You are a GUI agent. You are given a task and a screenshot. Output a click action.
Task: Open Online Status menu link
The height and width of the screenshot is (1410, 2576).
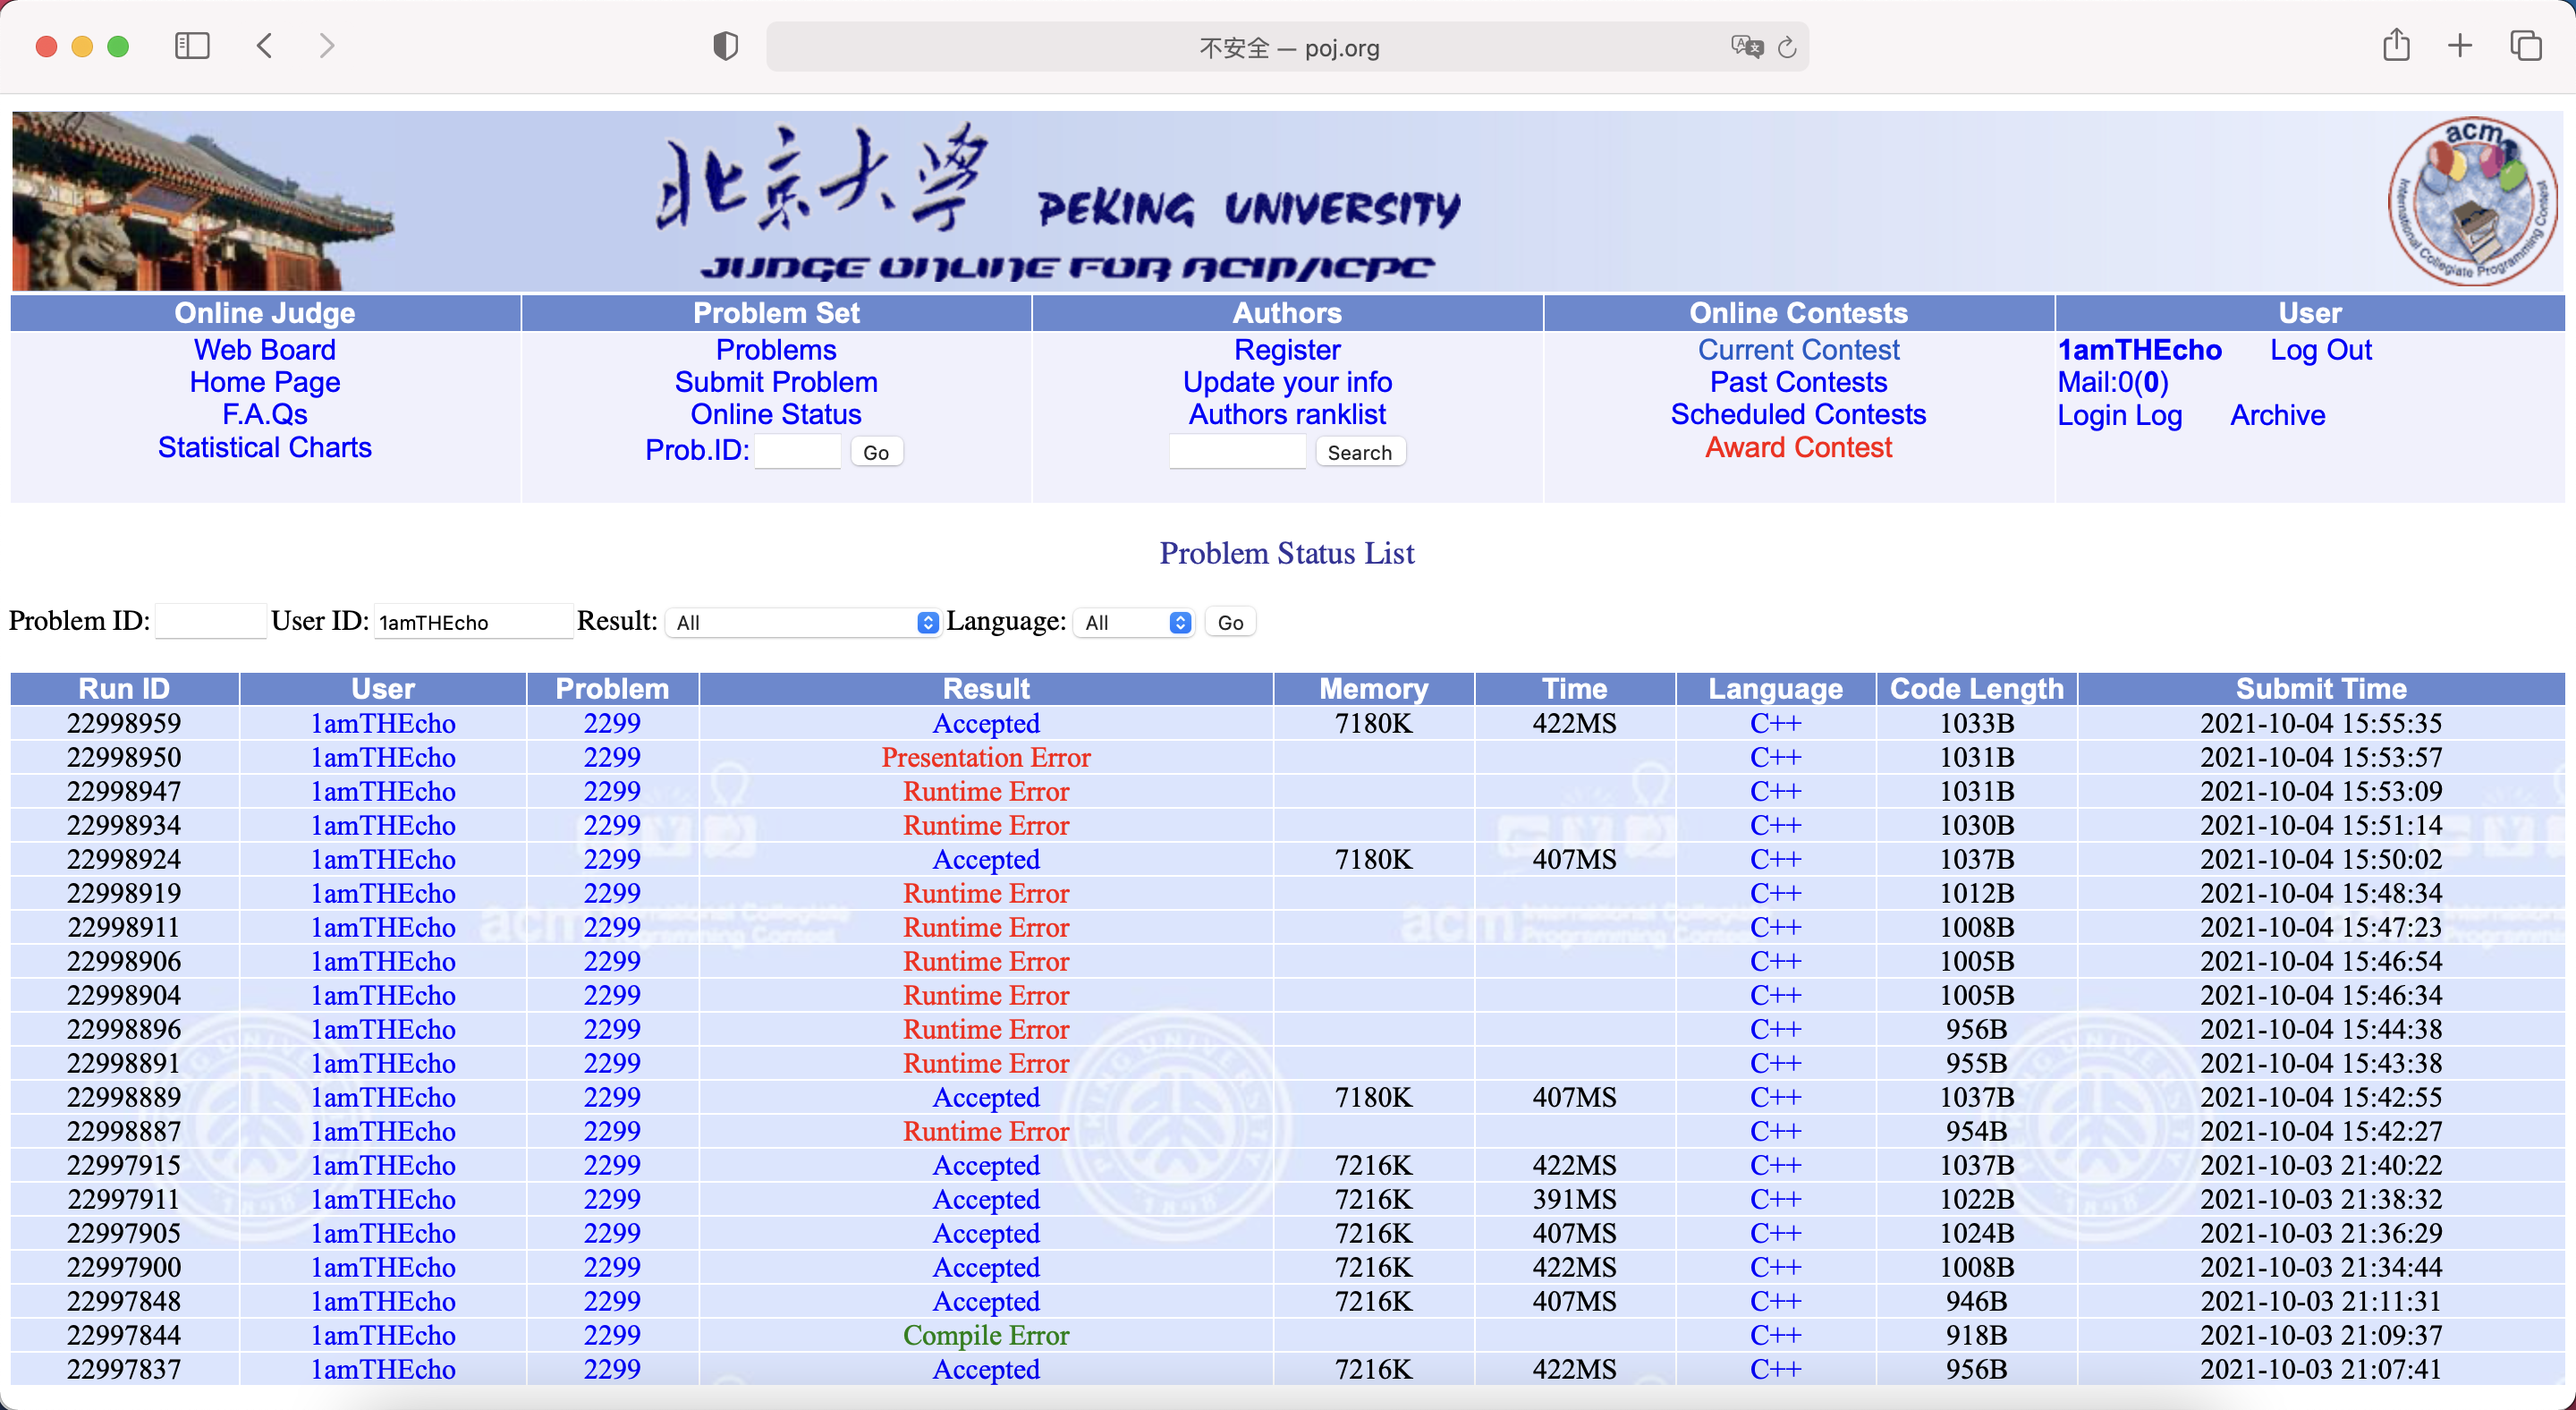coord(775,415)
